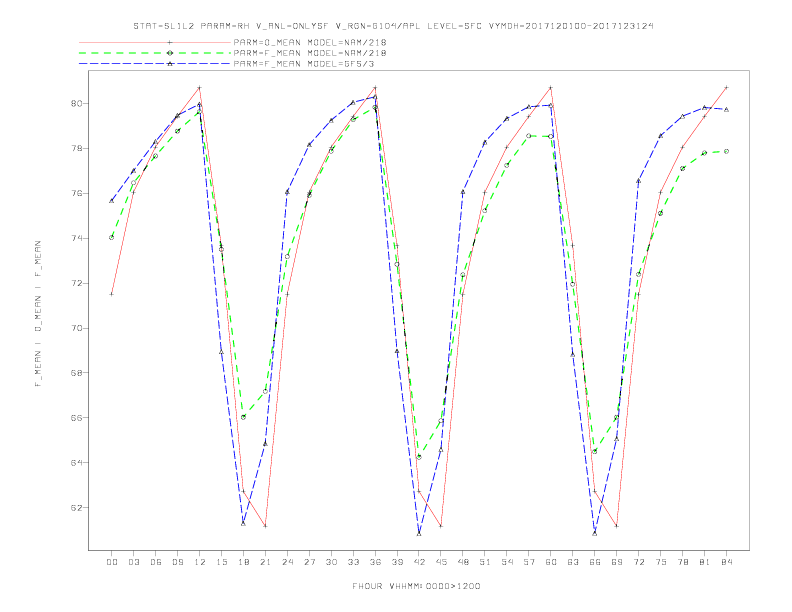Click blue GFS triangle minimum at hour 18
The image size is (792, 612).
(x=243, y=524)
